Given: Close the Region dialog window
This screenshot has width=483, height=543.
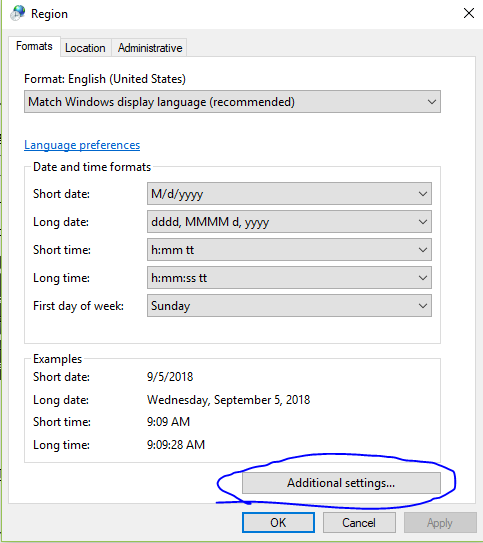Looking at the screenshot, I should point(468,14).
